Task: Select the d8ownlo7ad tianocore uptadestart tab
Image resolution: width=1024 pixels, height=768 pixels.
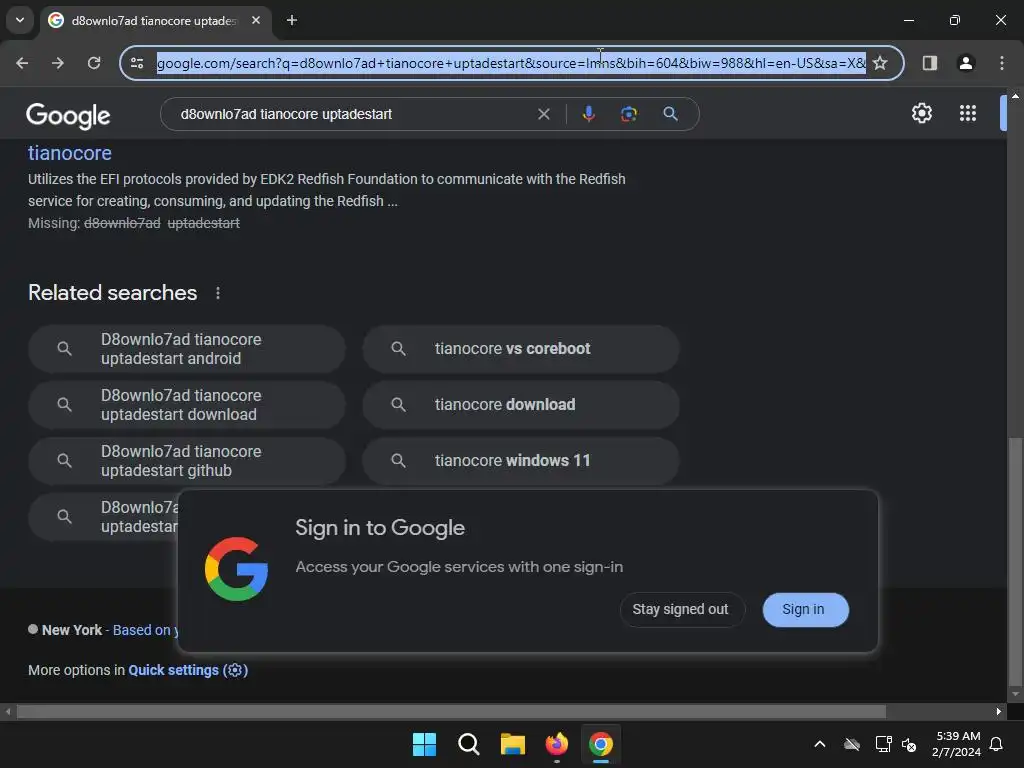Action: (155, 20)
